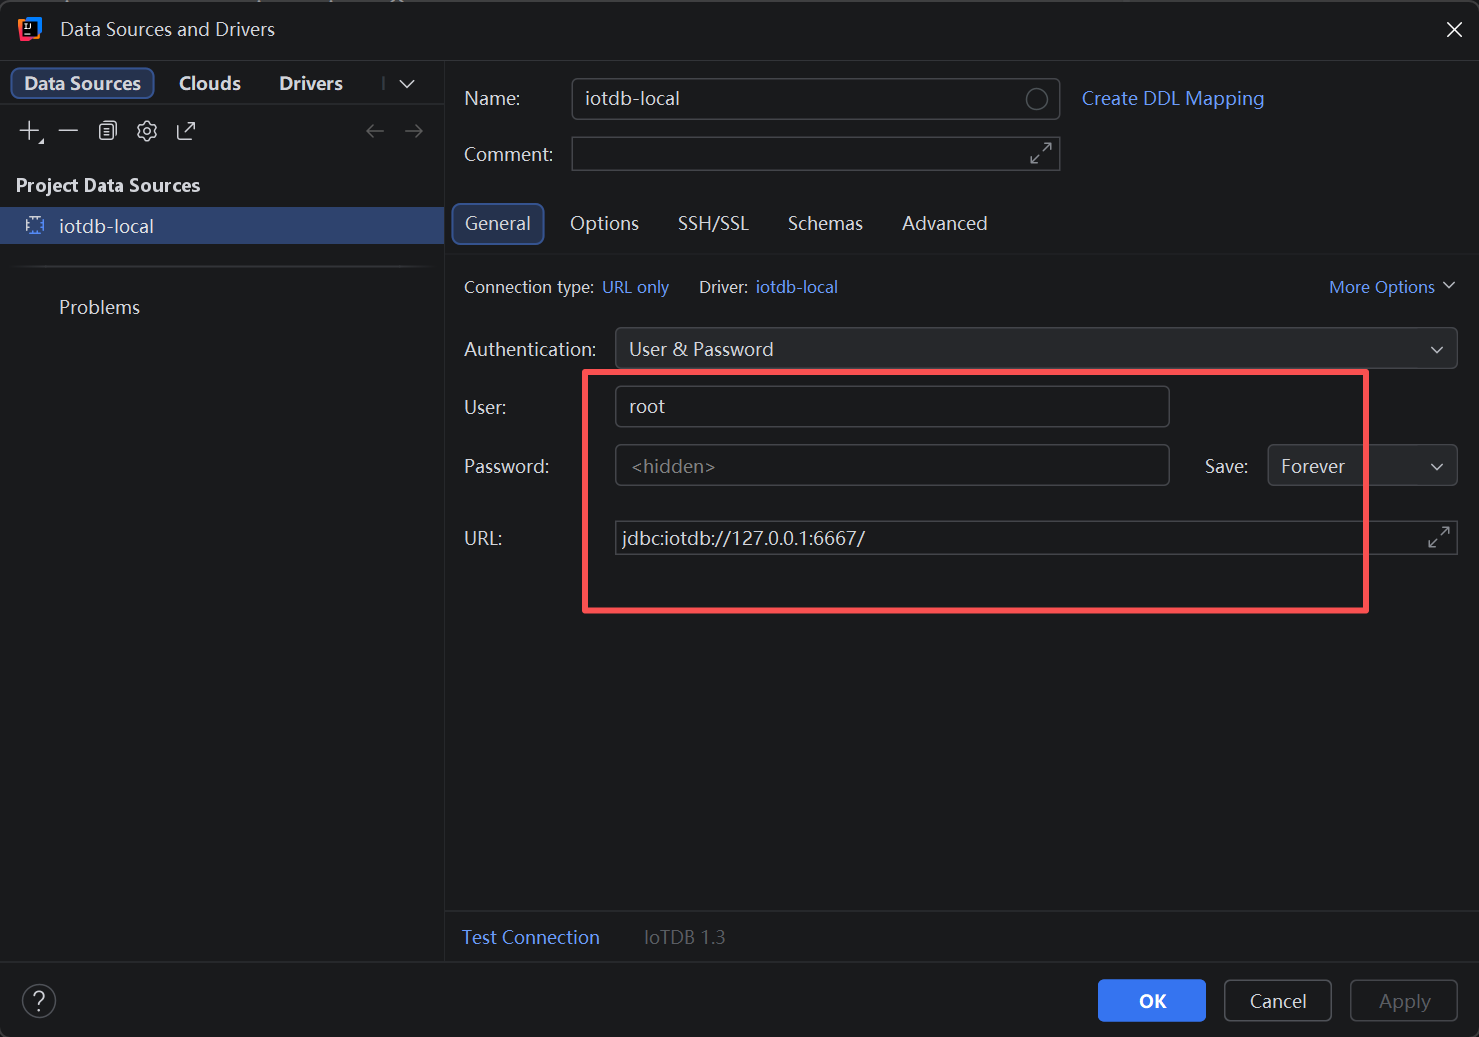Click the JetBrains app icon in title bar
Viewport: 1479px width, 1037px height.
(x=30, y=29)
